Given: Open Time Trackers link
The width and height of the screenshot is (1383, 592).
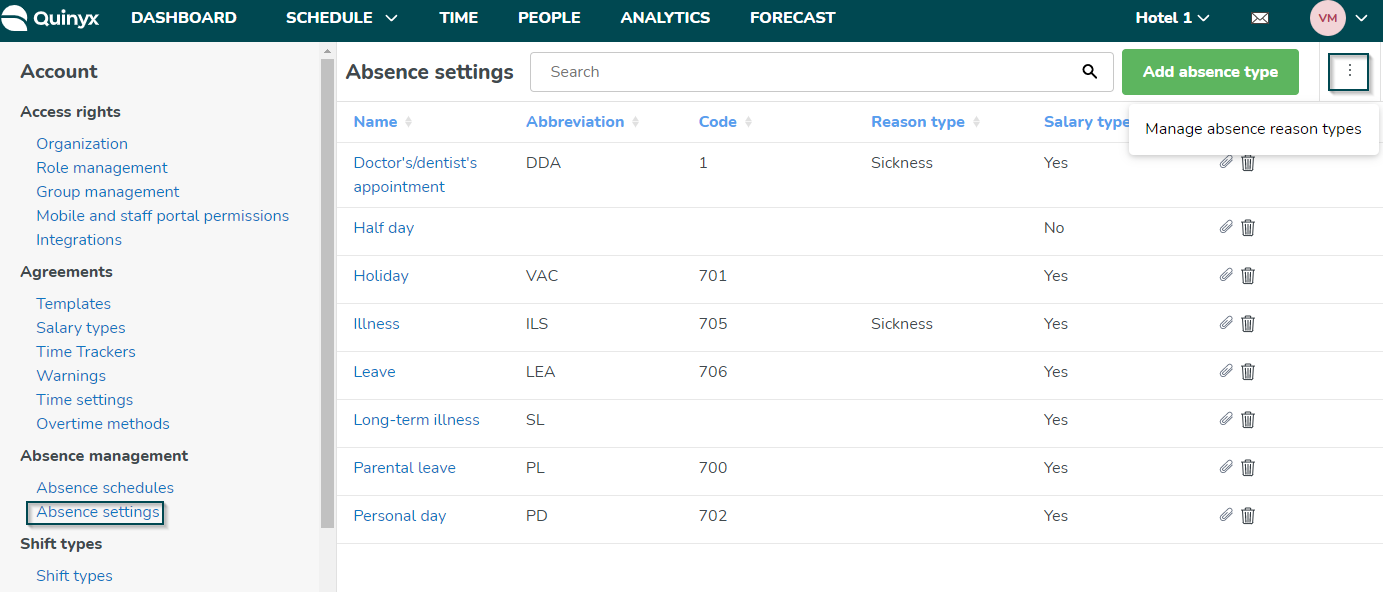Looking at the screenshot, I should (86, 352).
